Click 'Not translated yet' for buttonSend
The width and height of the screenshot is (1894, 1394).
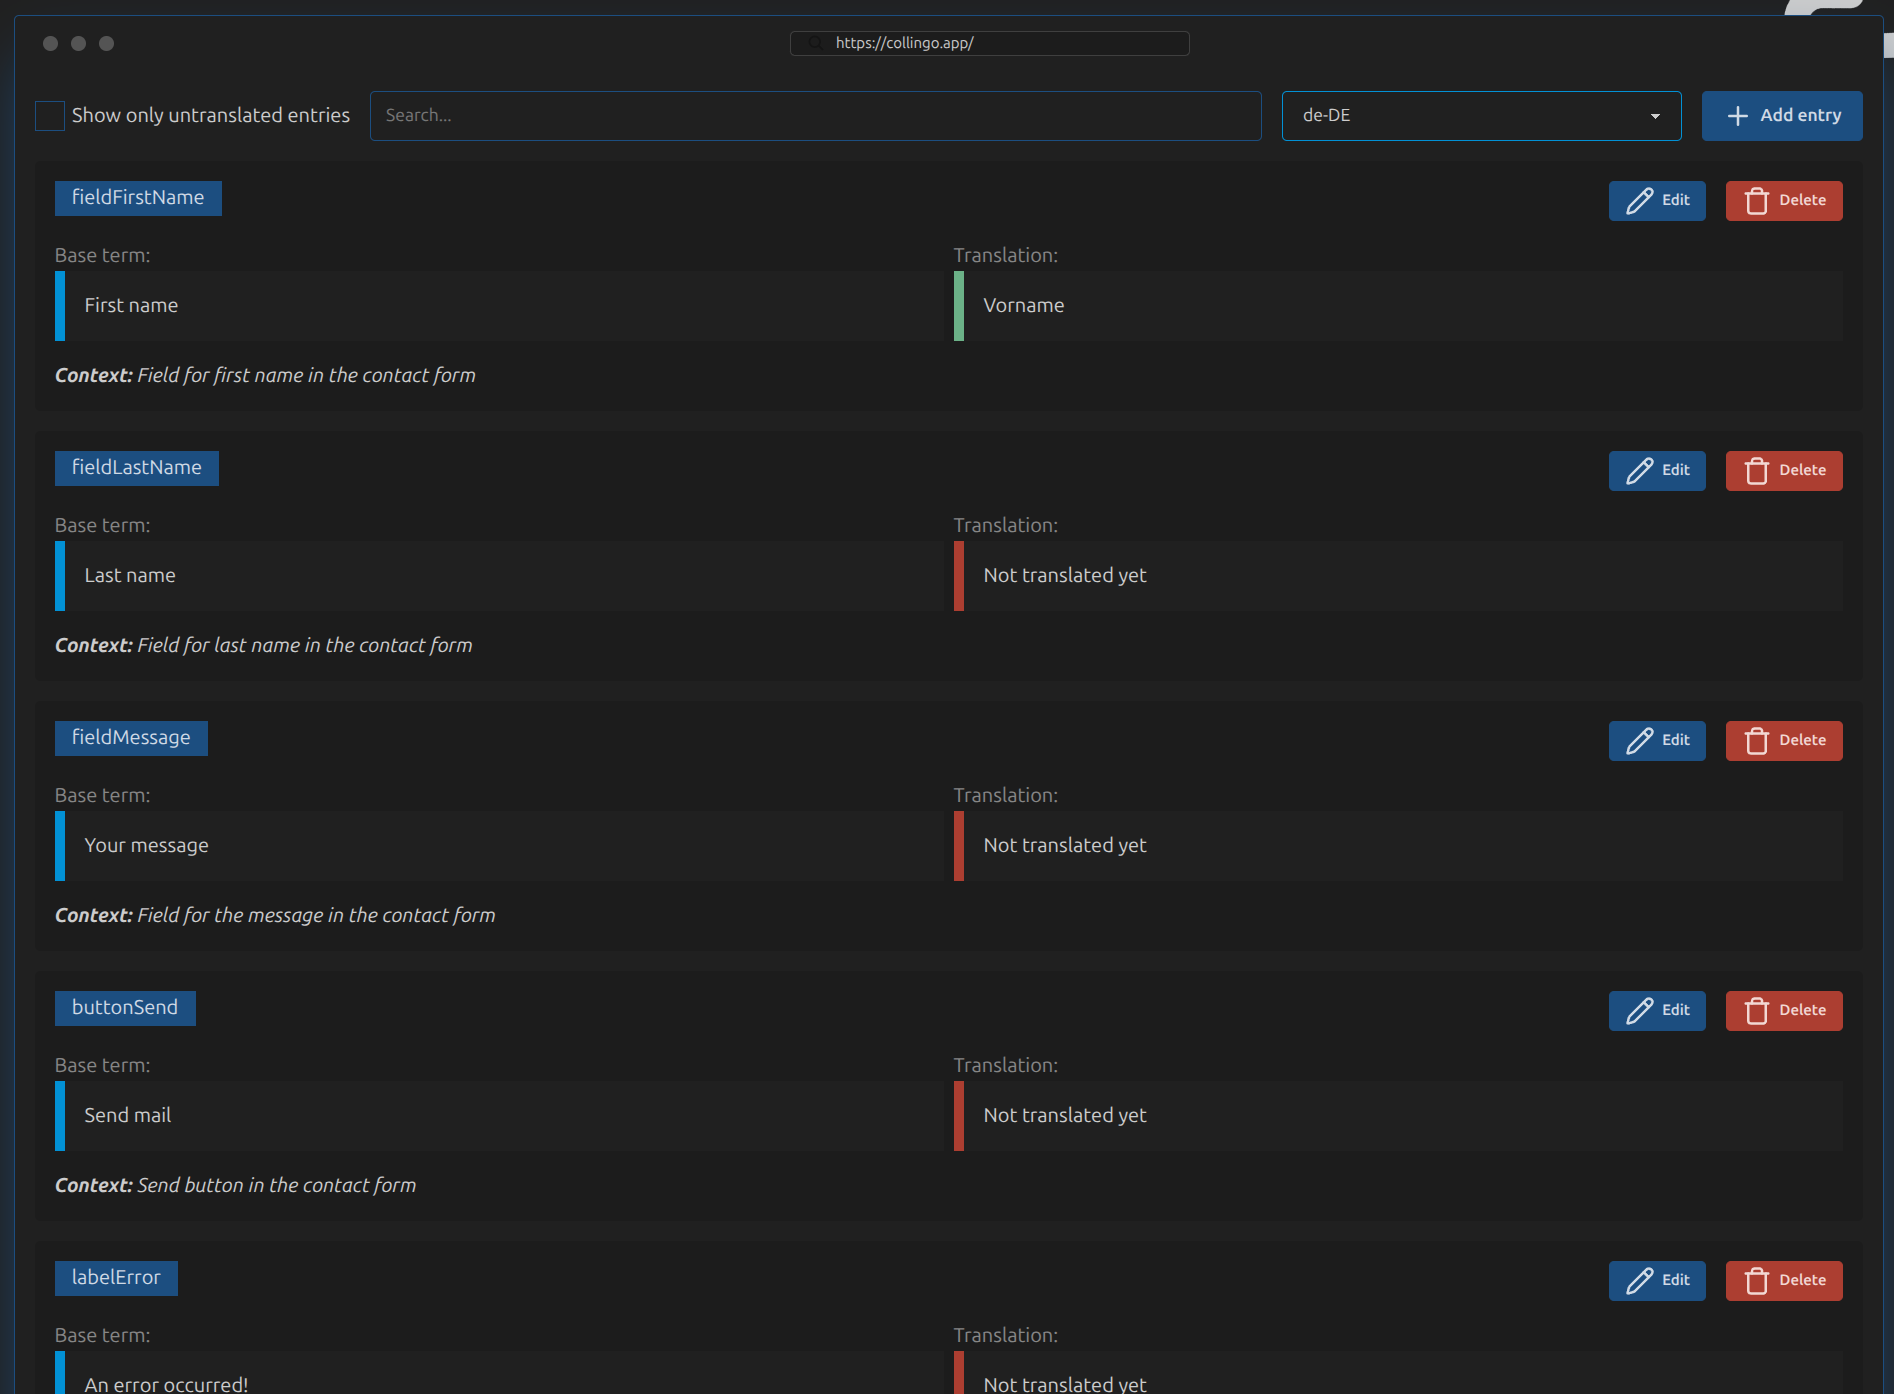point(1065,1116)
